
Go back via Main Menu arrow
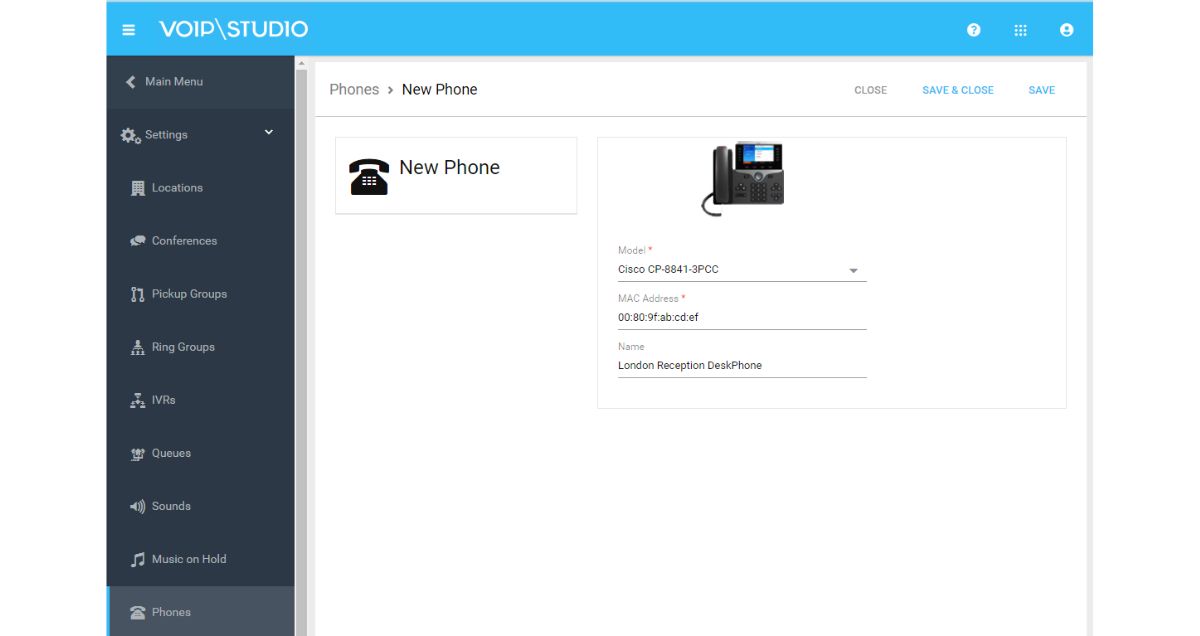pos(129,82)
